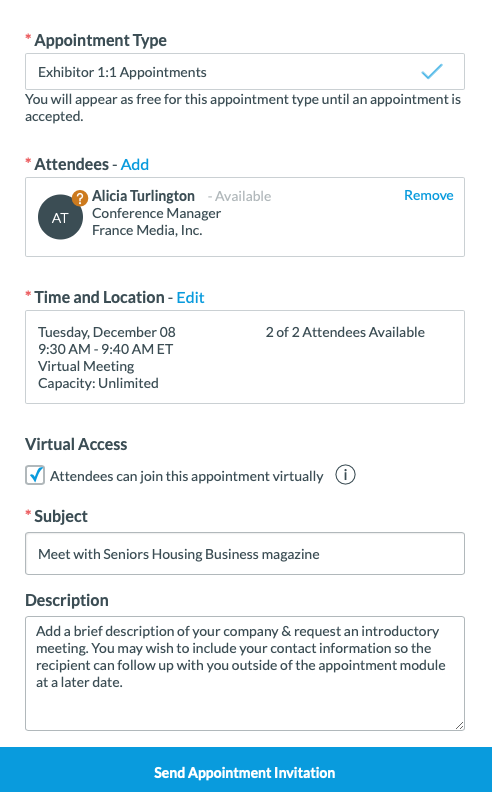Click Add next to Attendees
Viewport: 492px width, 792px height.
[134, 165]
